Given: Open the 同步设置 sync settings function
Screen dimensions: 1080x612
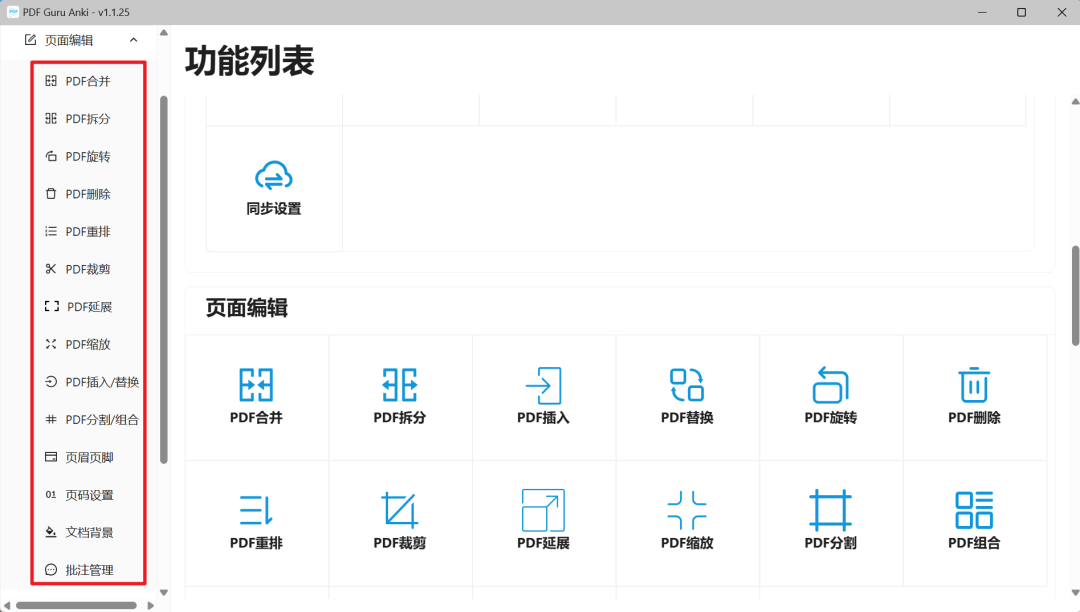Looking at the screenshot, I should (273, 188).
